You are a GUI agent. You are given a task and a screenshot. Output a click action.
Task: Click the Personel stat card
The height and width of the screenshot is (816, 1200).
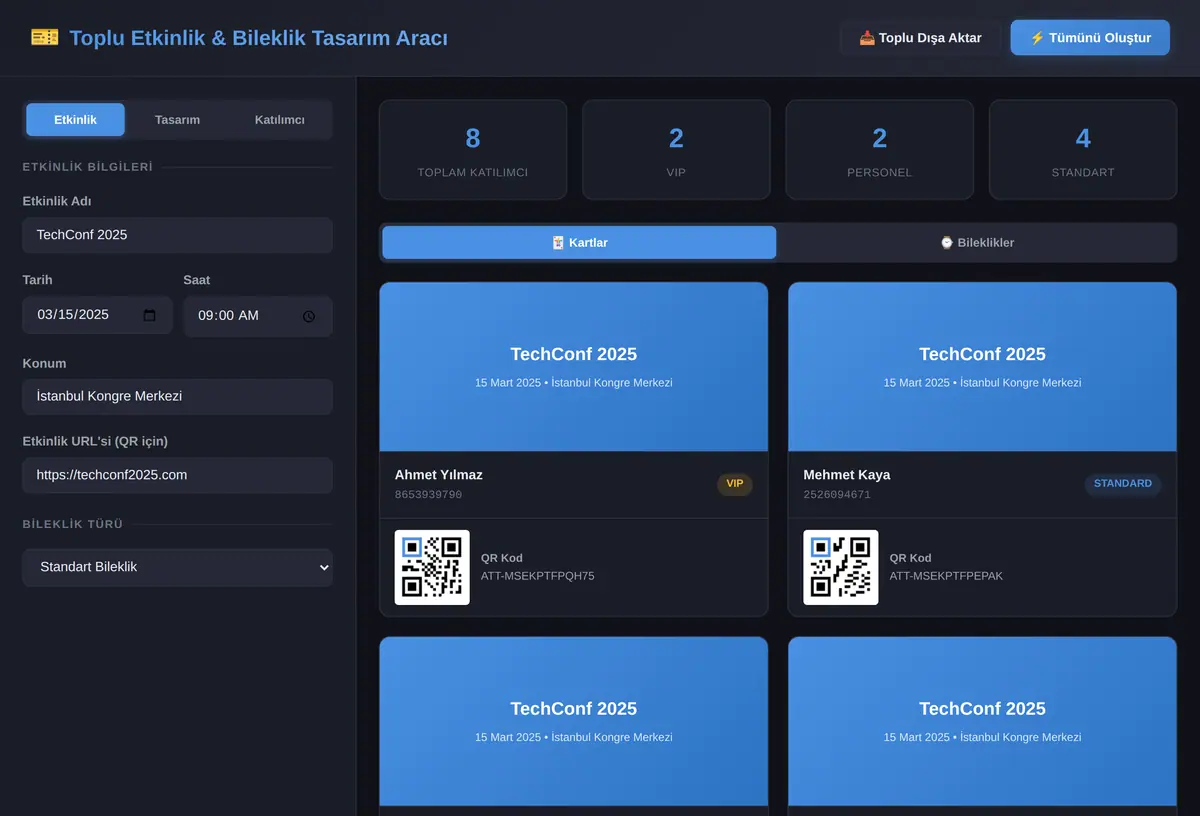tap(880, 150)
